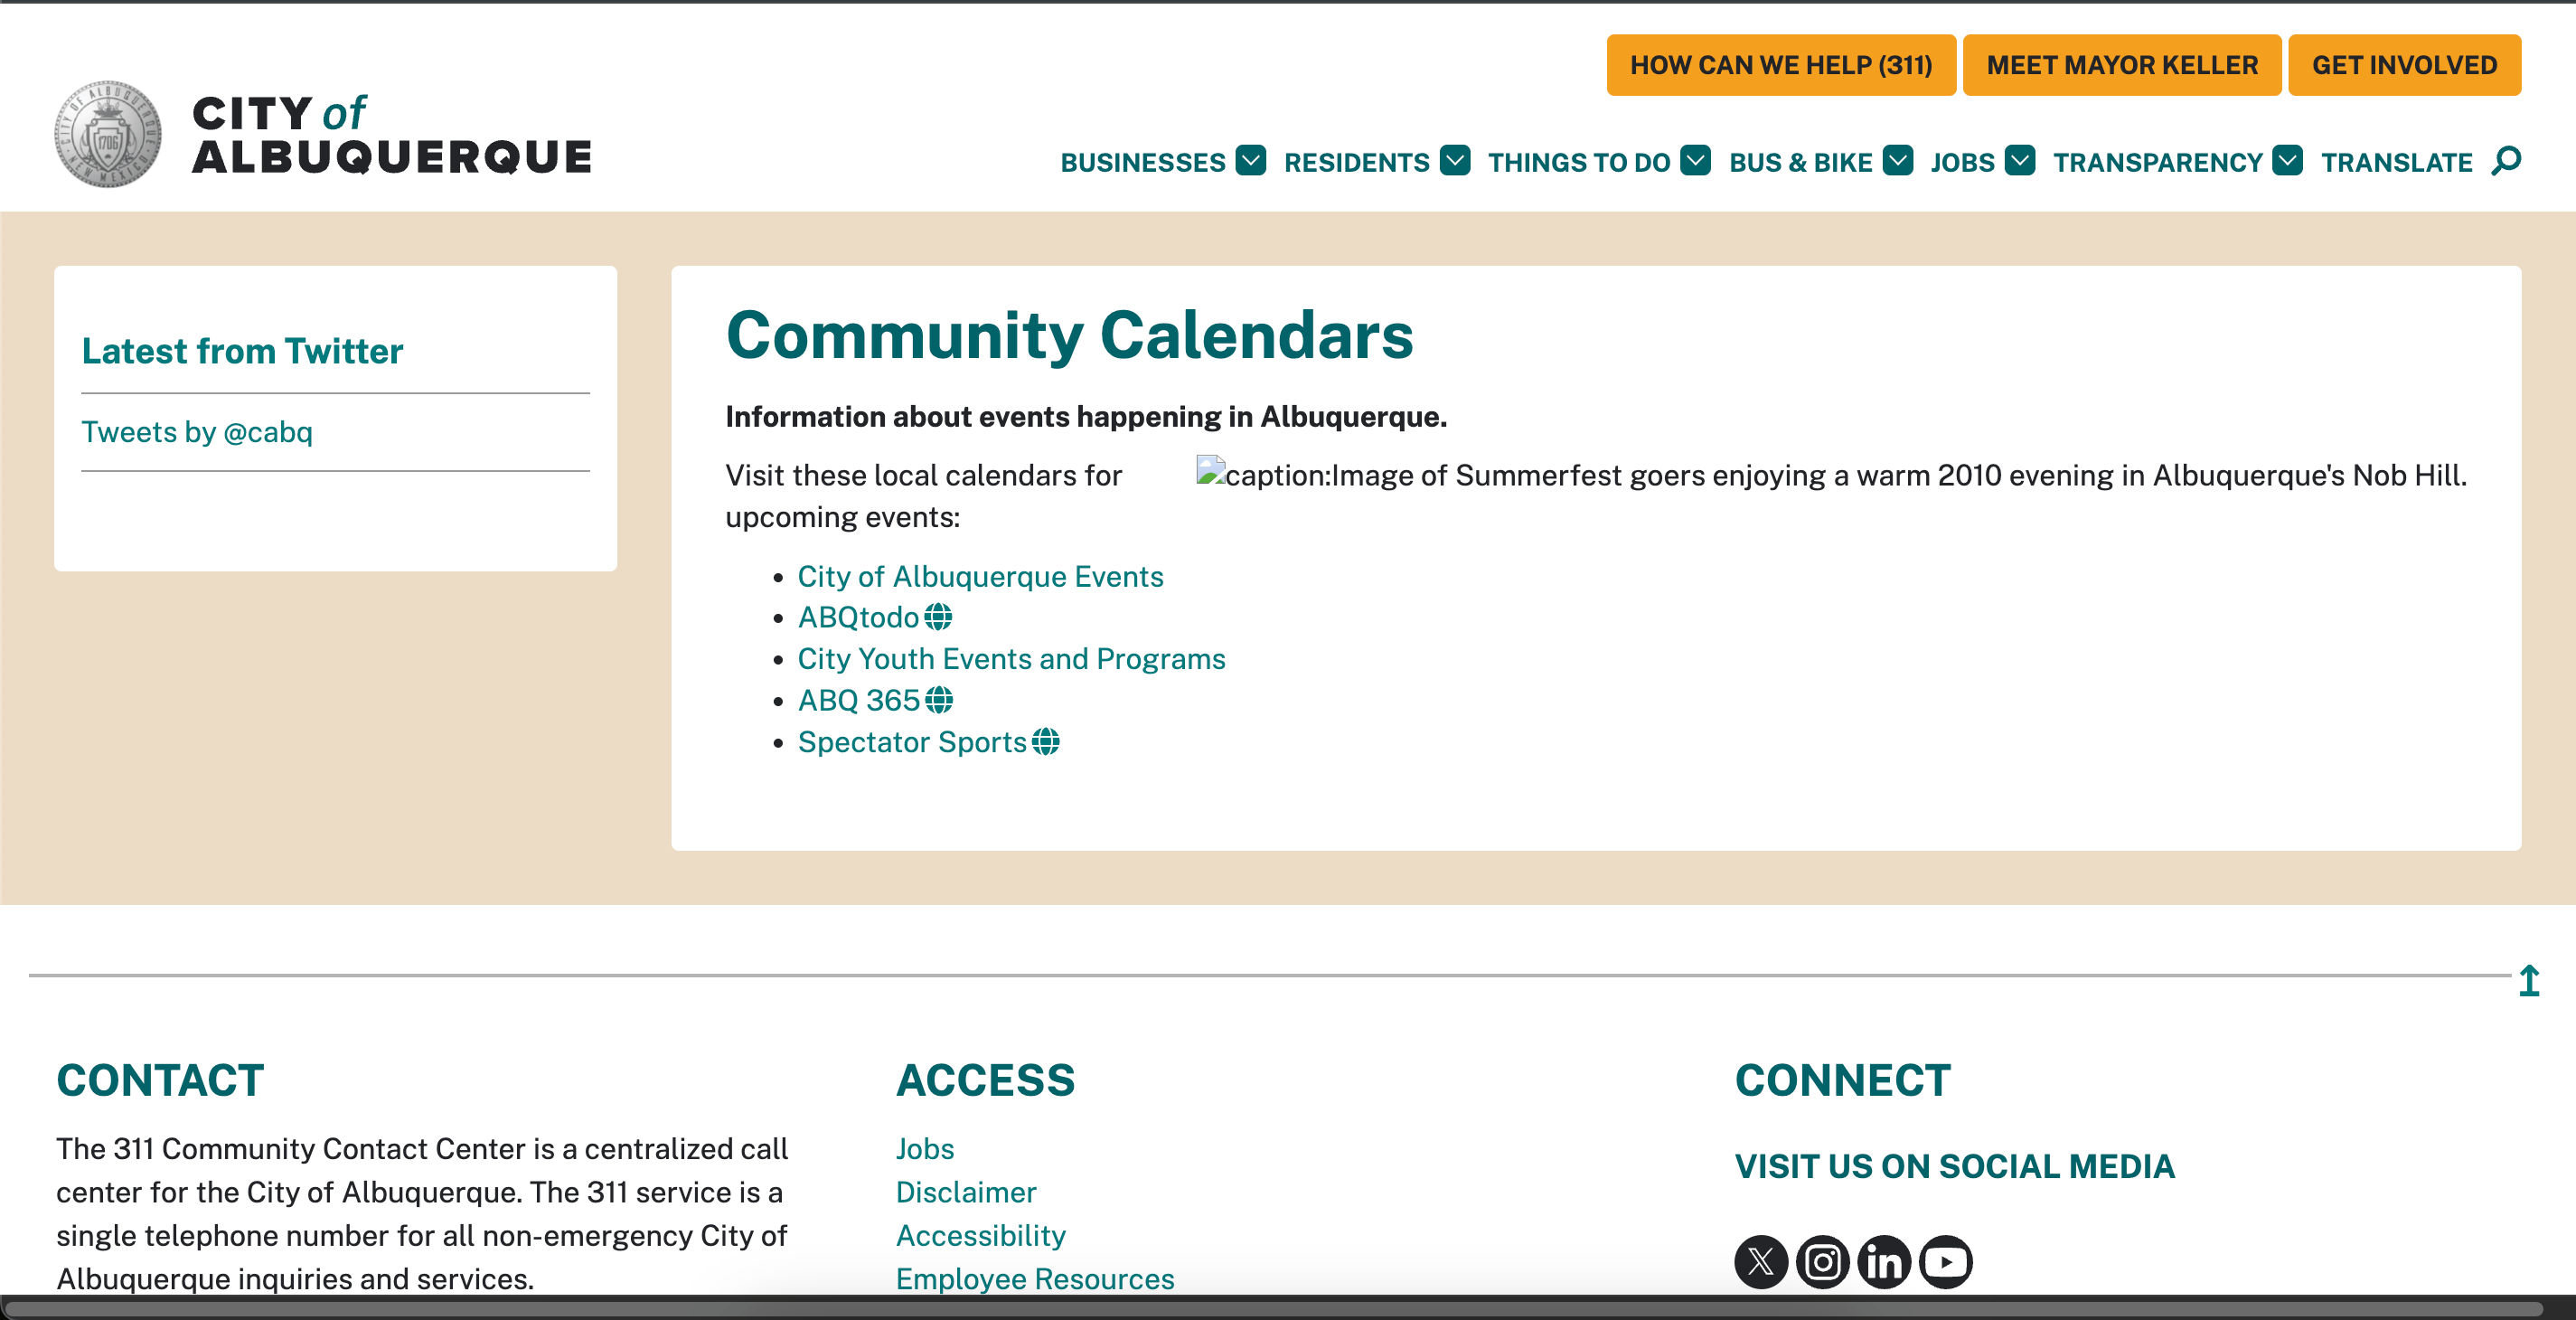Follow the Tweets by @cabq link
Image resolution: width=2576 pixels, height=1320 pixels.
point(197,432)
